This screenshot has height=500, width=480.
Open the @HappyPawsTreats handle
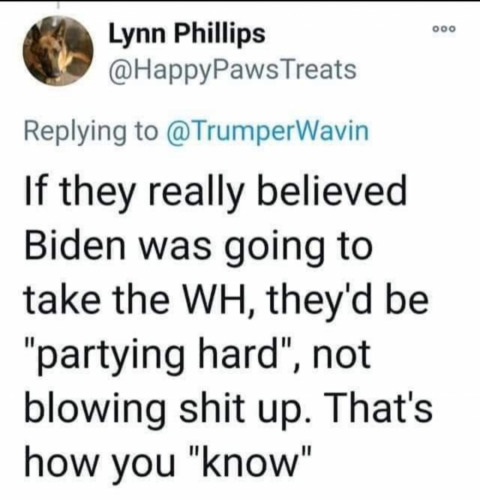click(233, 70)
